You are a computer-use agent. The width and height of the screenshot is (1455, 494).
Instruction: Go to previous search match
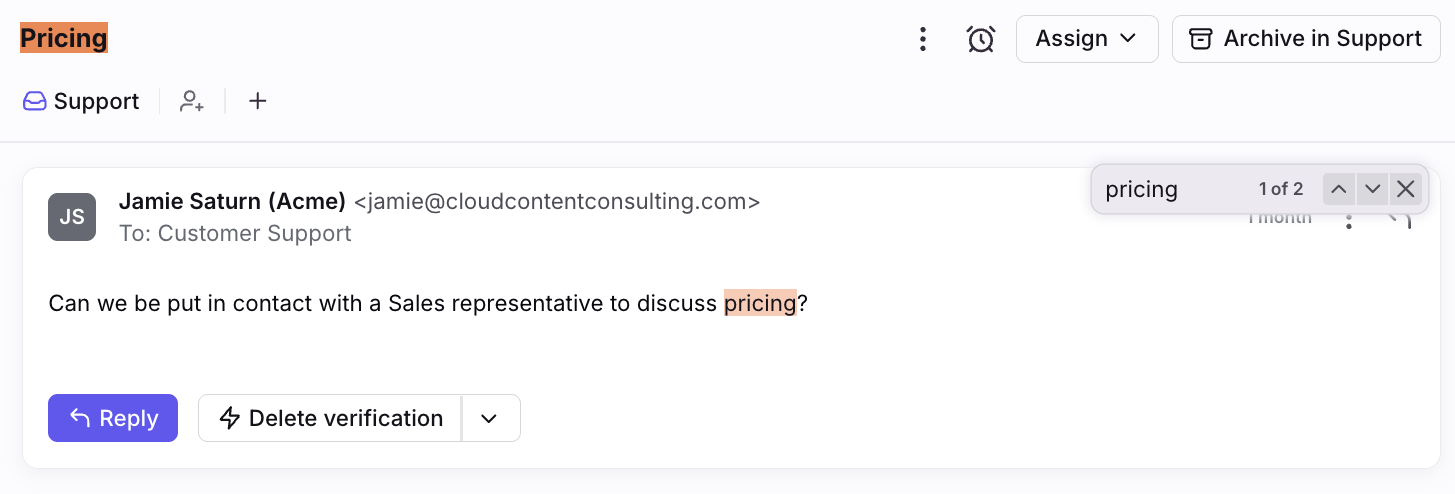click(1339, 189)
